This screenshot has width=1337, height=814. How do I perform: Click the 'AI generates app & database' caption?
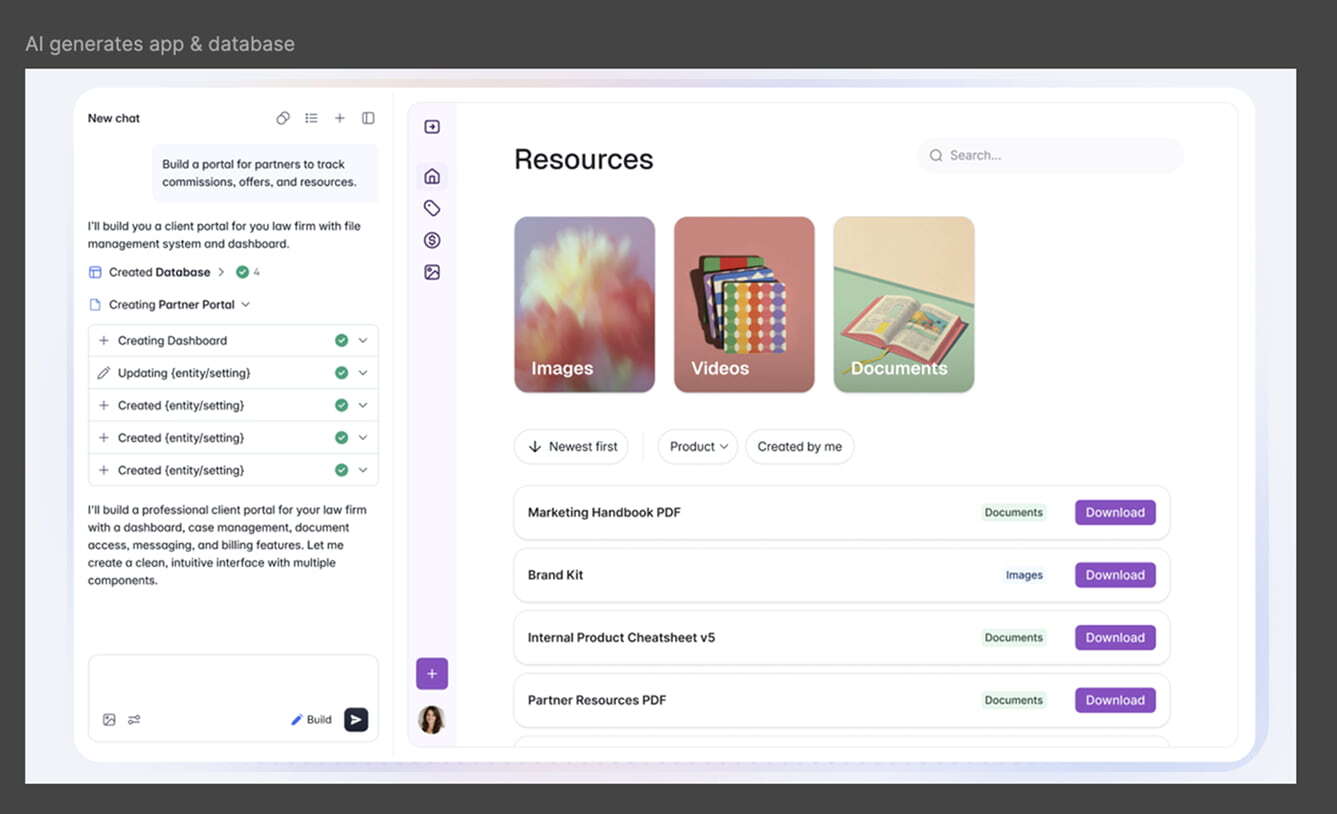point(160,44)
